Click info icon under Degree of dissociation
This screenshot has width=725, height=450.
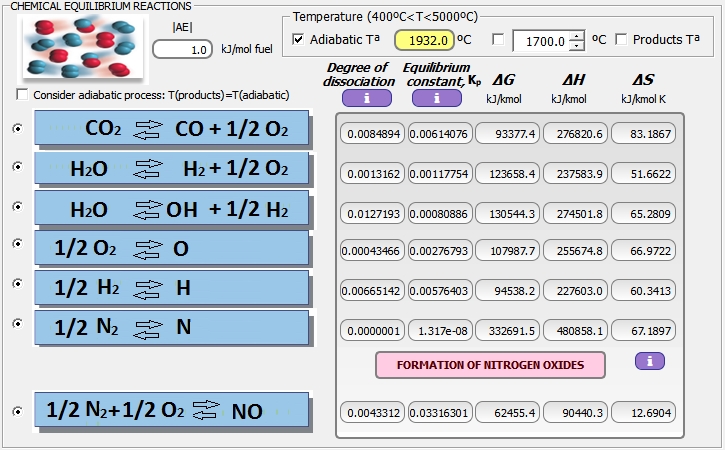point(366,98)
